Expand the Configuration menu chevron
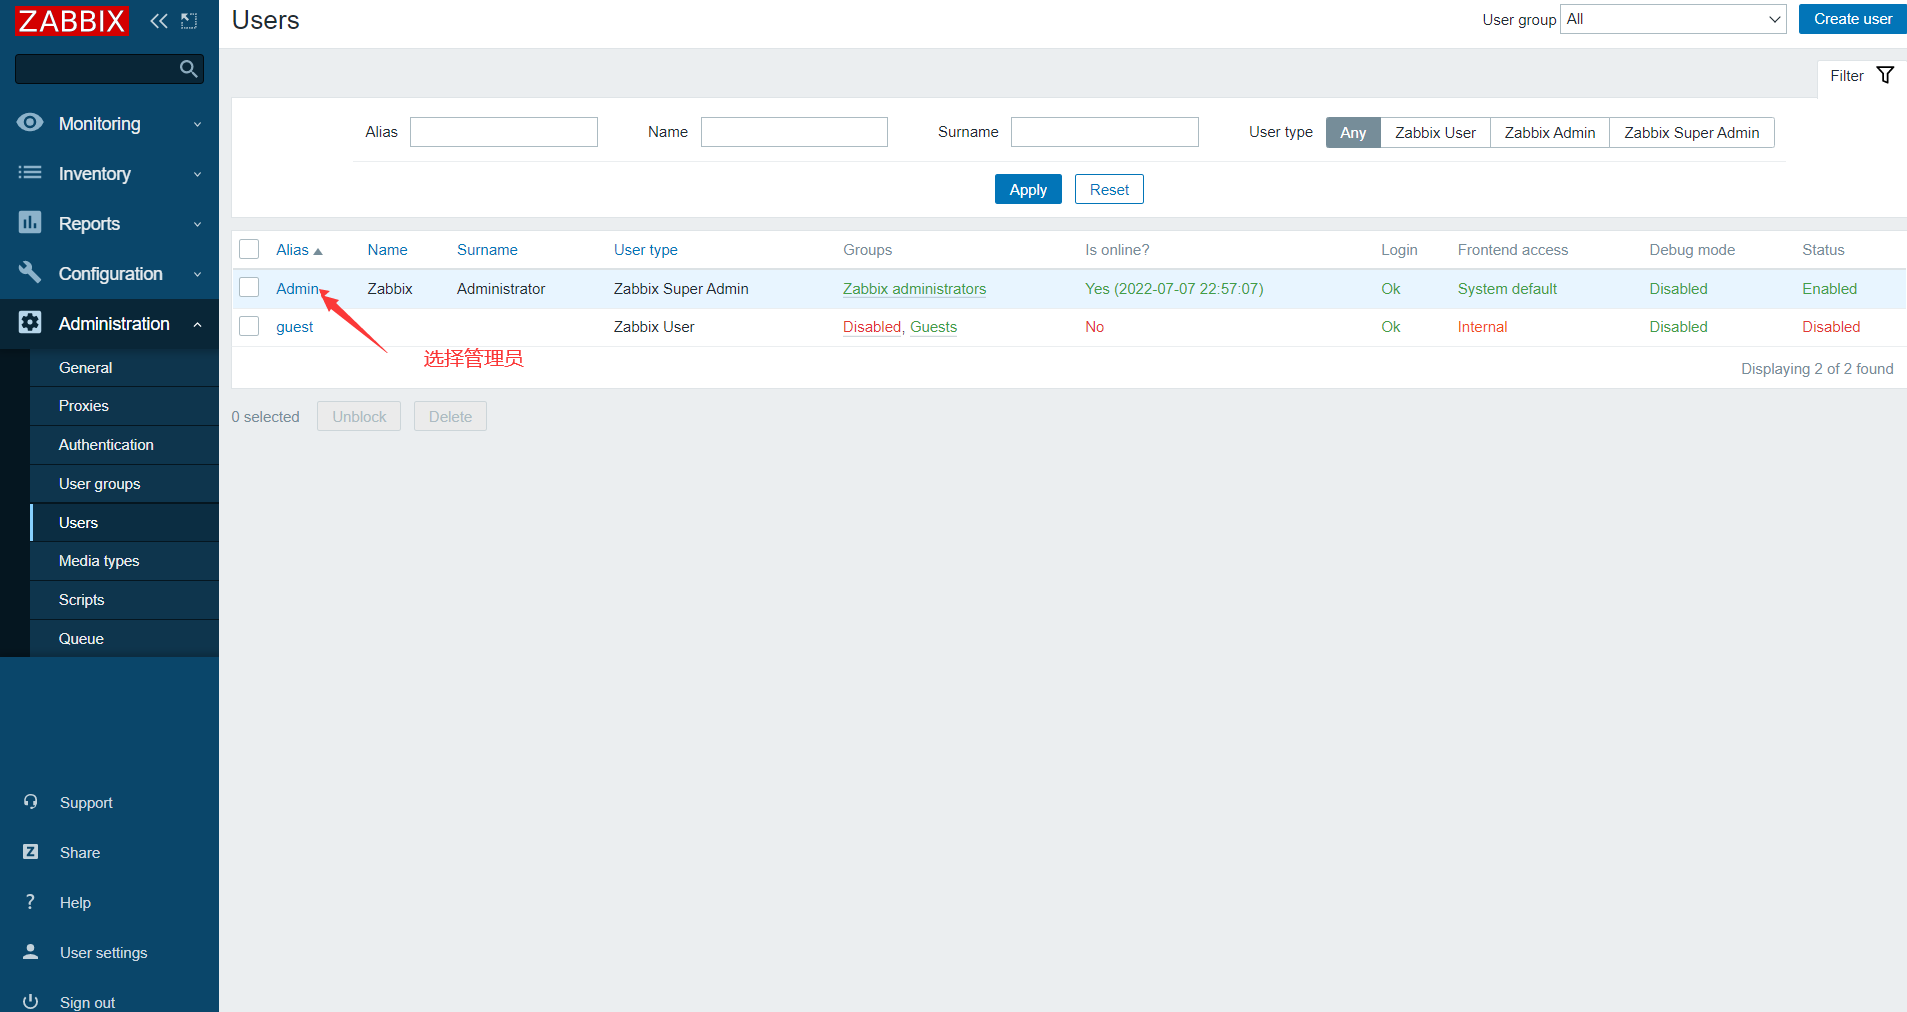1907x1012 pixels. pos(197,274)
